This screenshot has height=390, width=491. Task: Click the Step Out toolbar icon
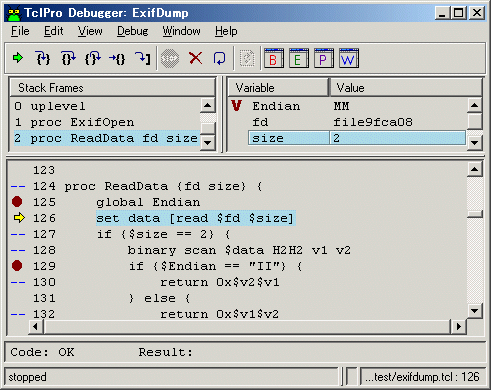(93, 58)
